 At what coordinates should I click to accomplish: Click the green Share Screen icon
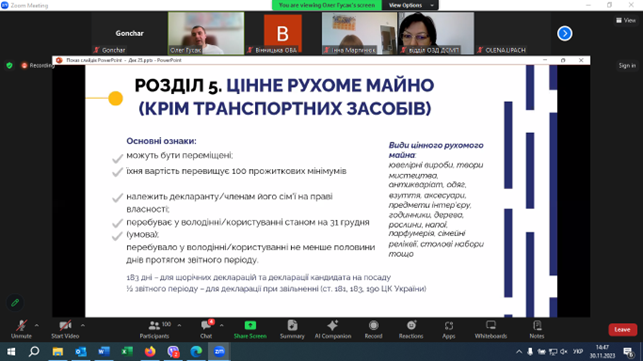point(250,326)
